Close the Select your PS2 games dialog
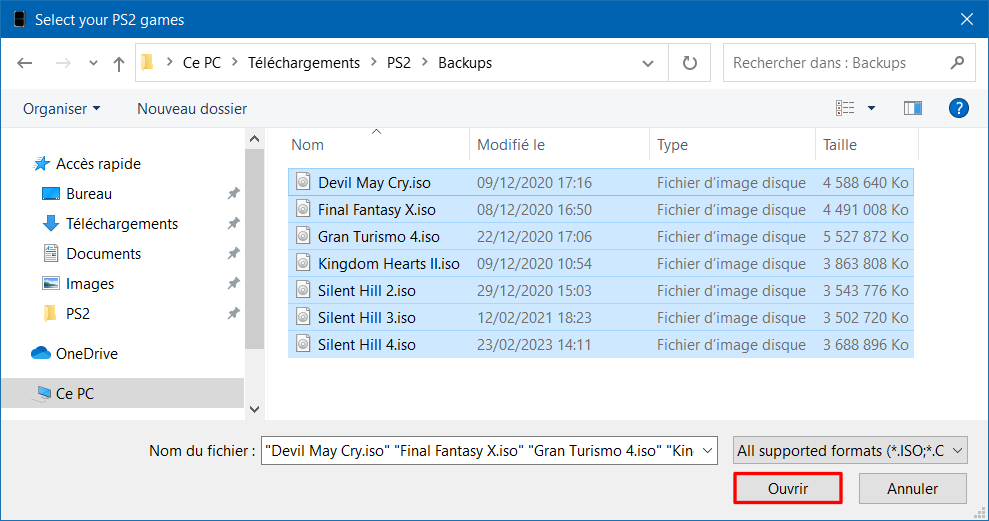Image resolution: width=989 pixels, height=521 pixels. point(967,20)
